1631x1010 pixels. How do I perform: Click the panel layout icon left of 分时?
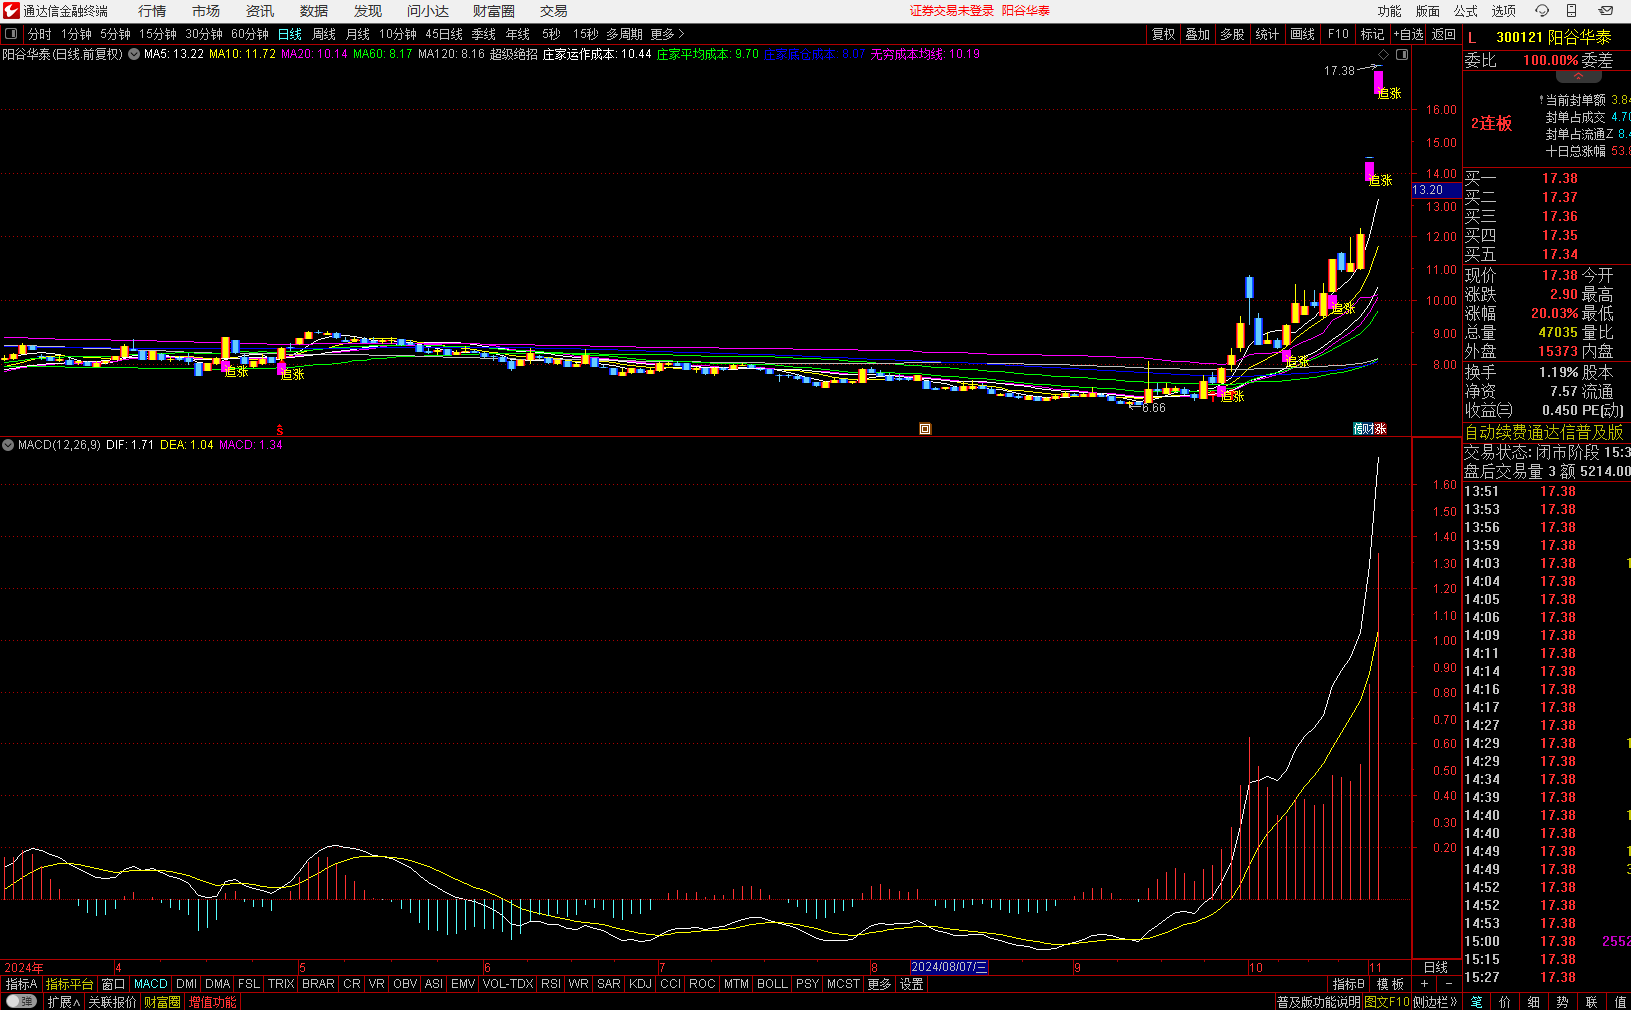click(x=11, y=34)
